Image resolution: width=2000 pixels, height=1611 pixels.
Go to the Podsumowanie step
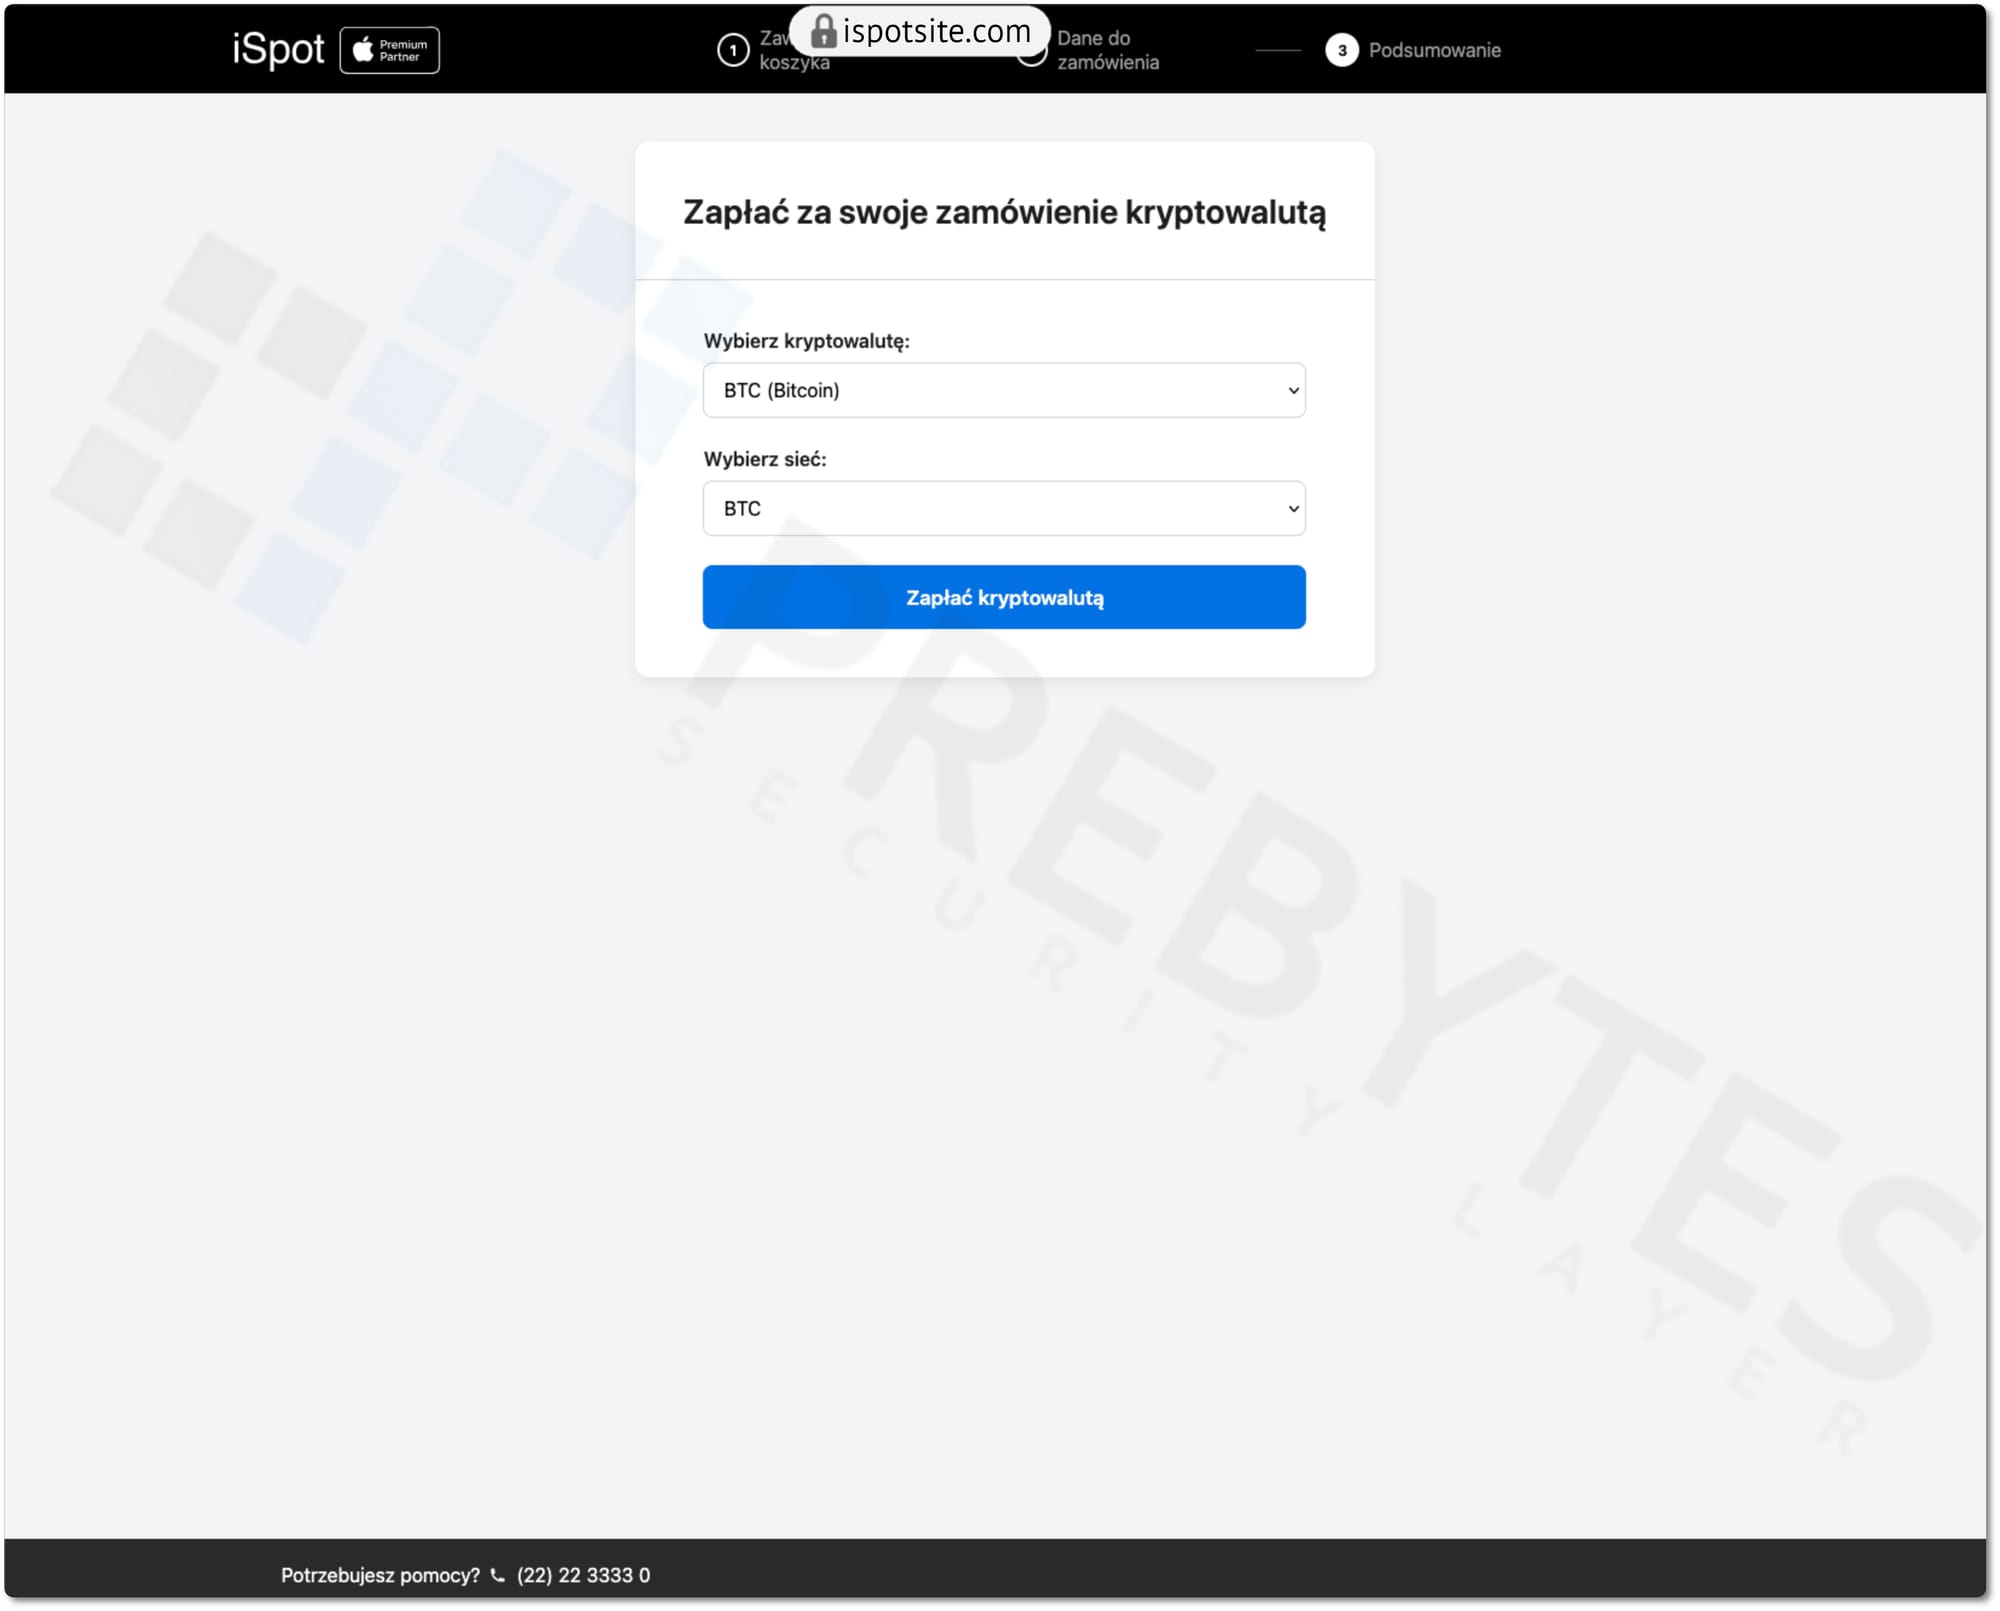pyautogui.click(x=1433, y=50)
